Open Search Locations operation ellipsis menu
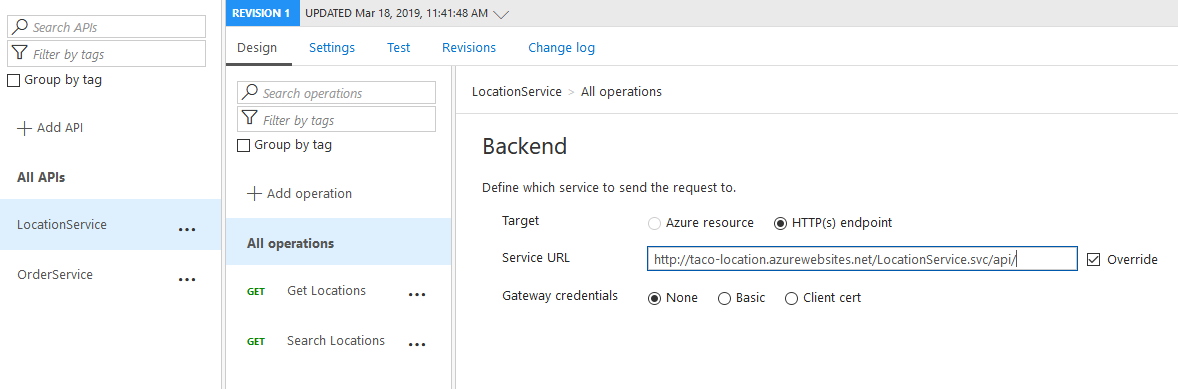This screenshot has height=389, width=1178. point(417,345)
